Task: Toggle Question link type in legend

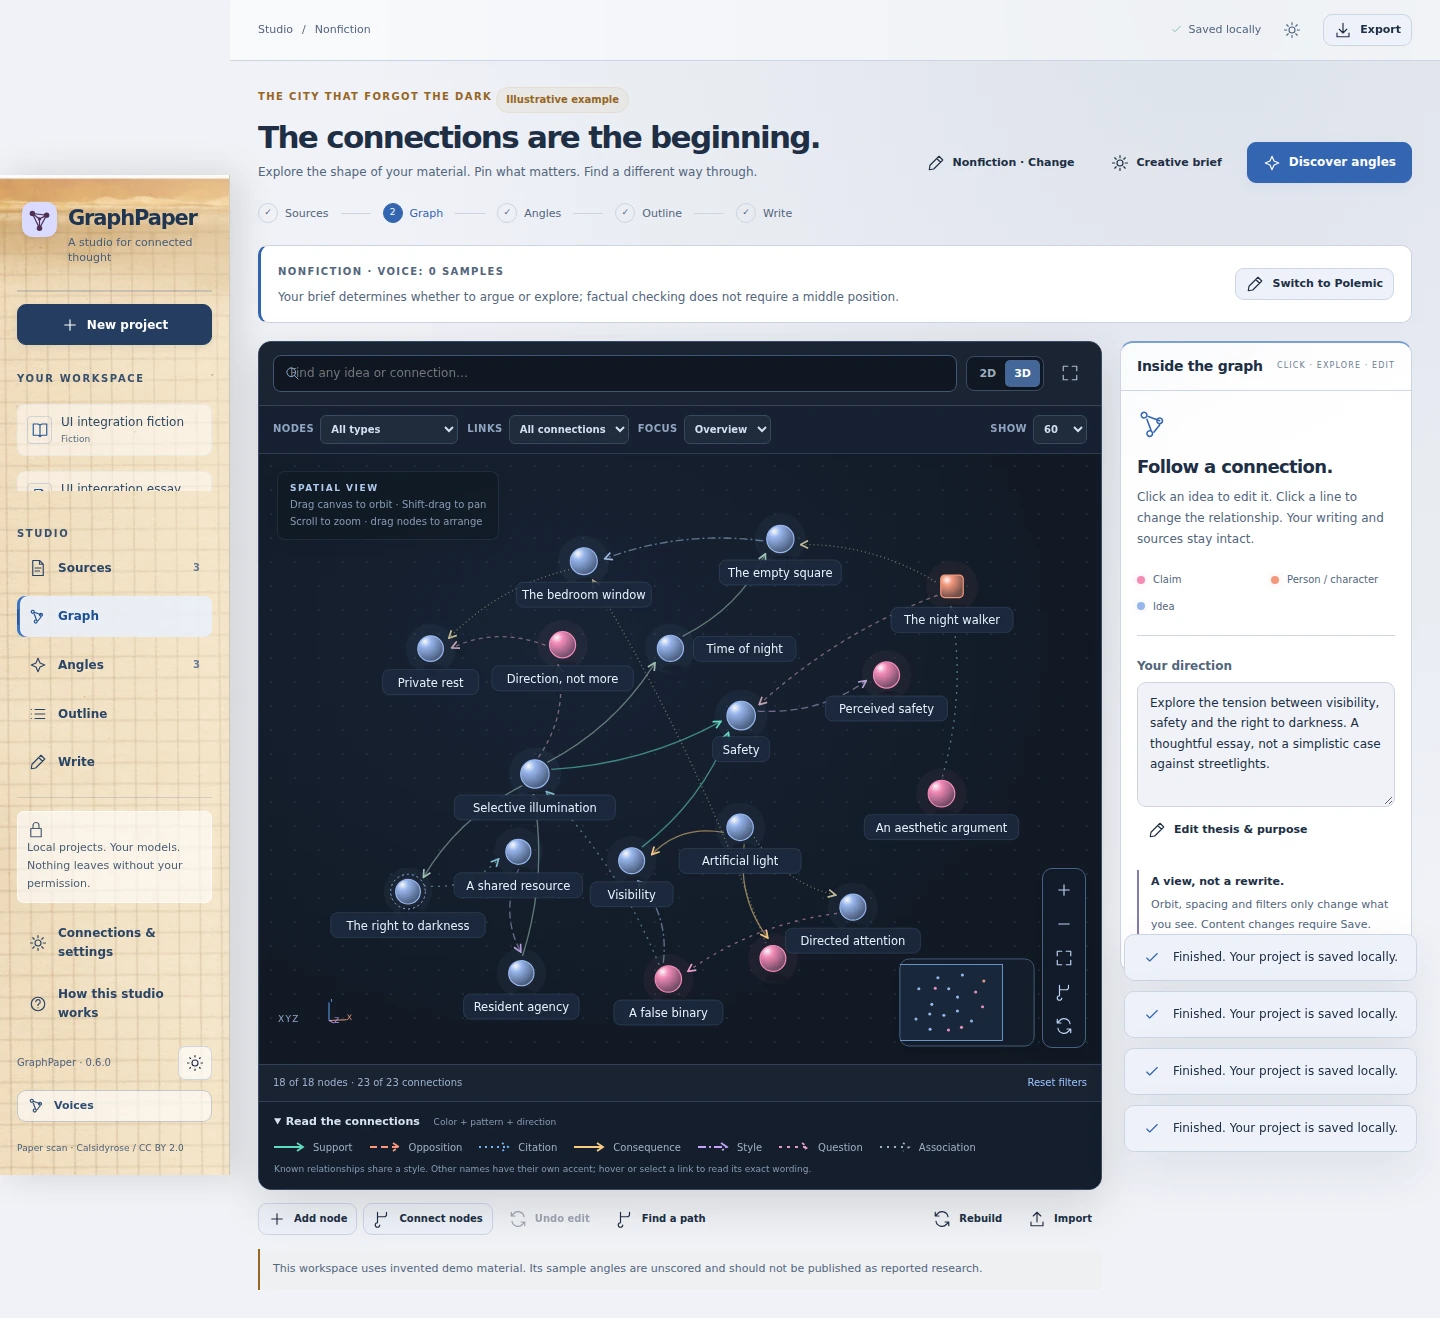Action: (820, 1147)
